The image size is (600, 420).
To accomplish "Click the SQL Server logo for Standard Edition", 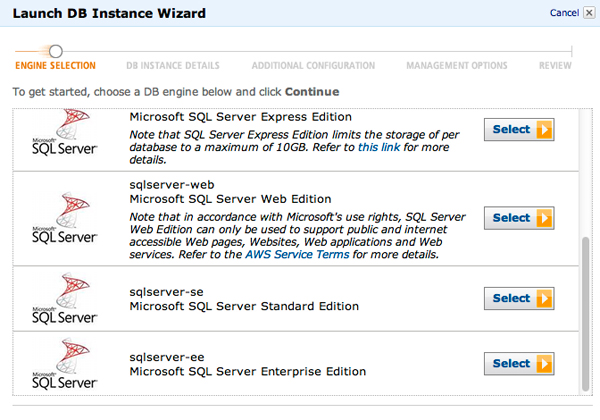I will pos(65,298).
